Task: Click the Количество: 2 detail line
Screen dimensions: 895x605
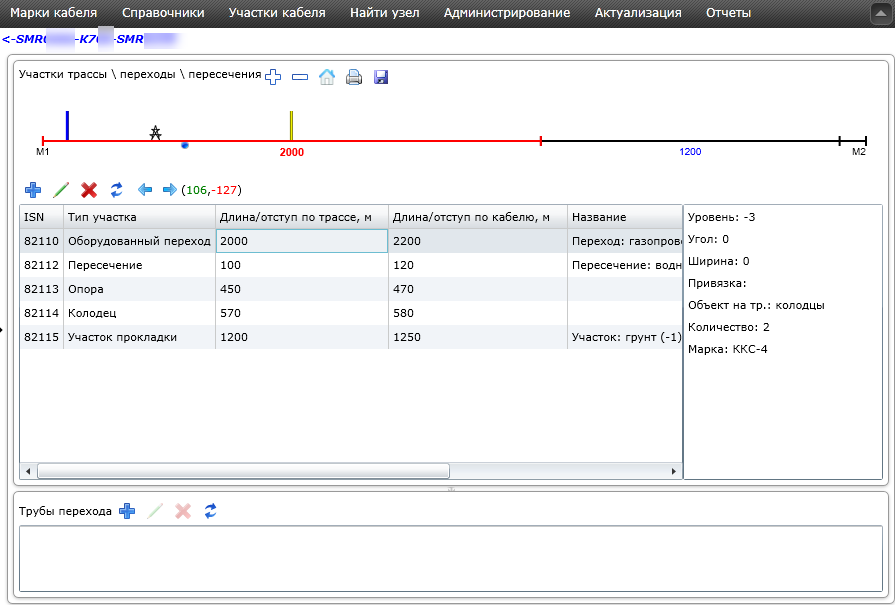Action: [x=729, y=327]
